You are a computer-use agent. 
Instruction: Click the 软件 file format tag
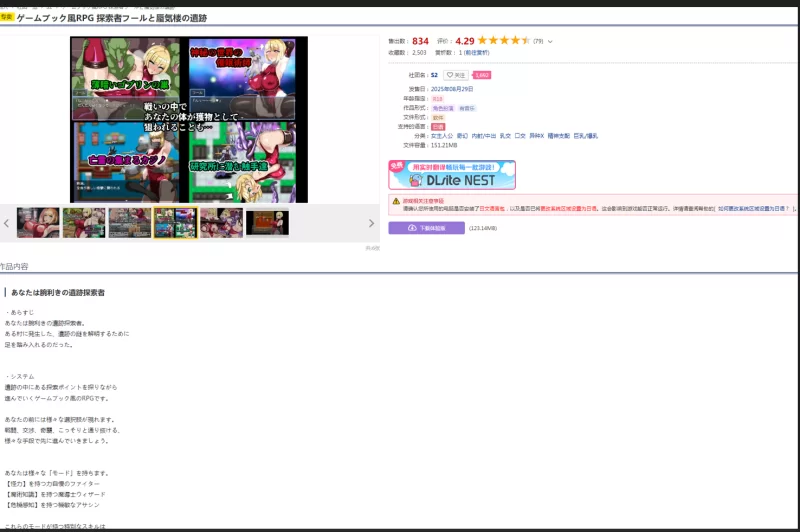point(438,117)
